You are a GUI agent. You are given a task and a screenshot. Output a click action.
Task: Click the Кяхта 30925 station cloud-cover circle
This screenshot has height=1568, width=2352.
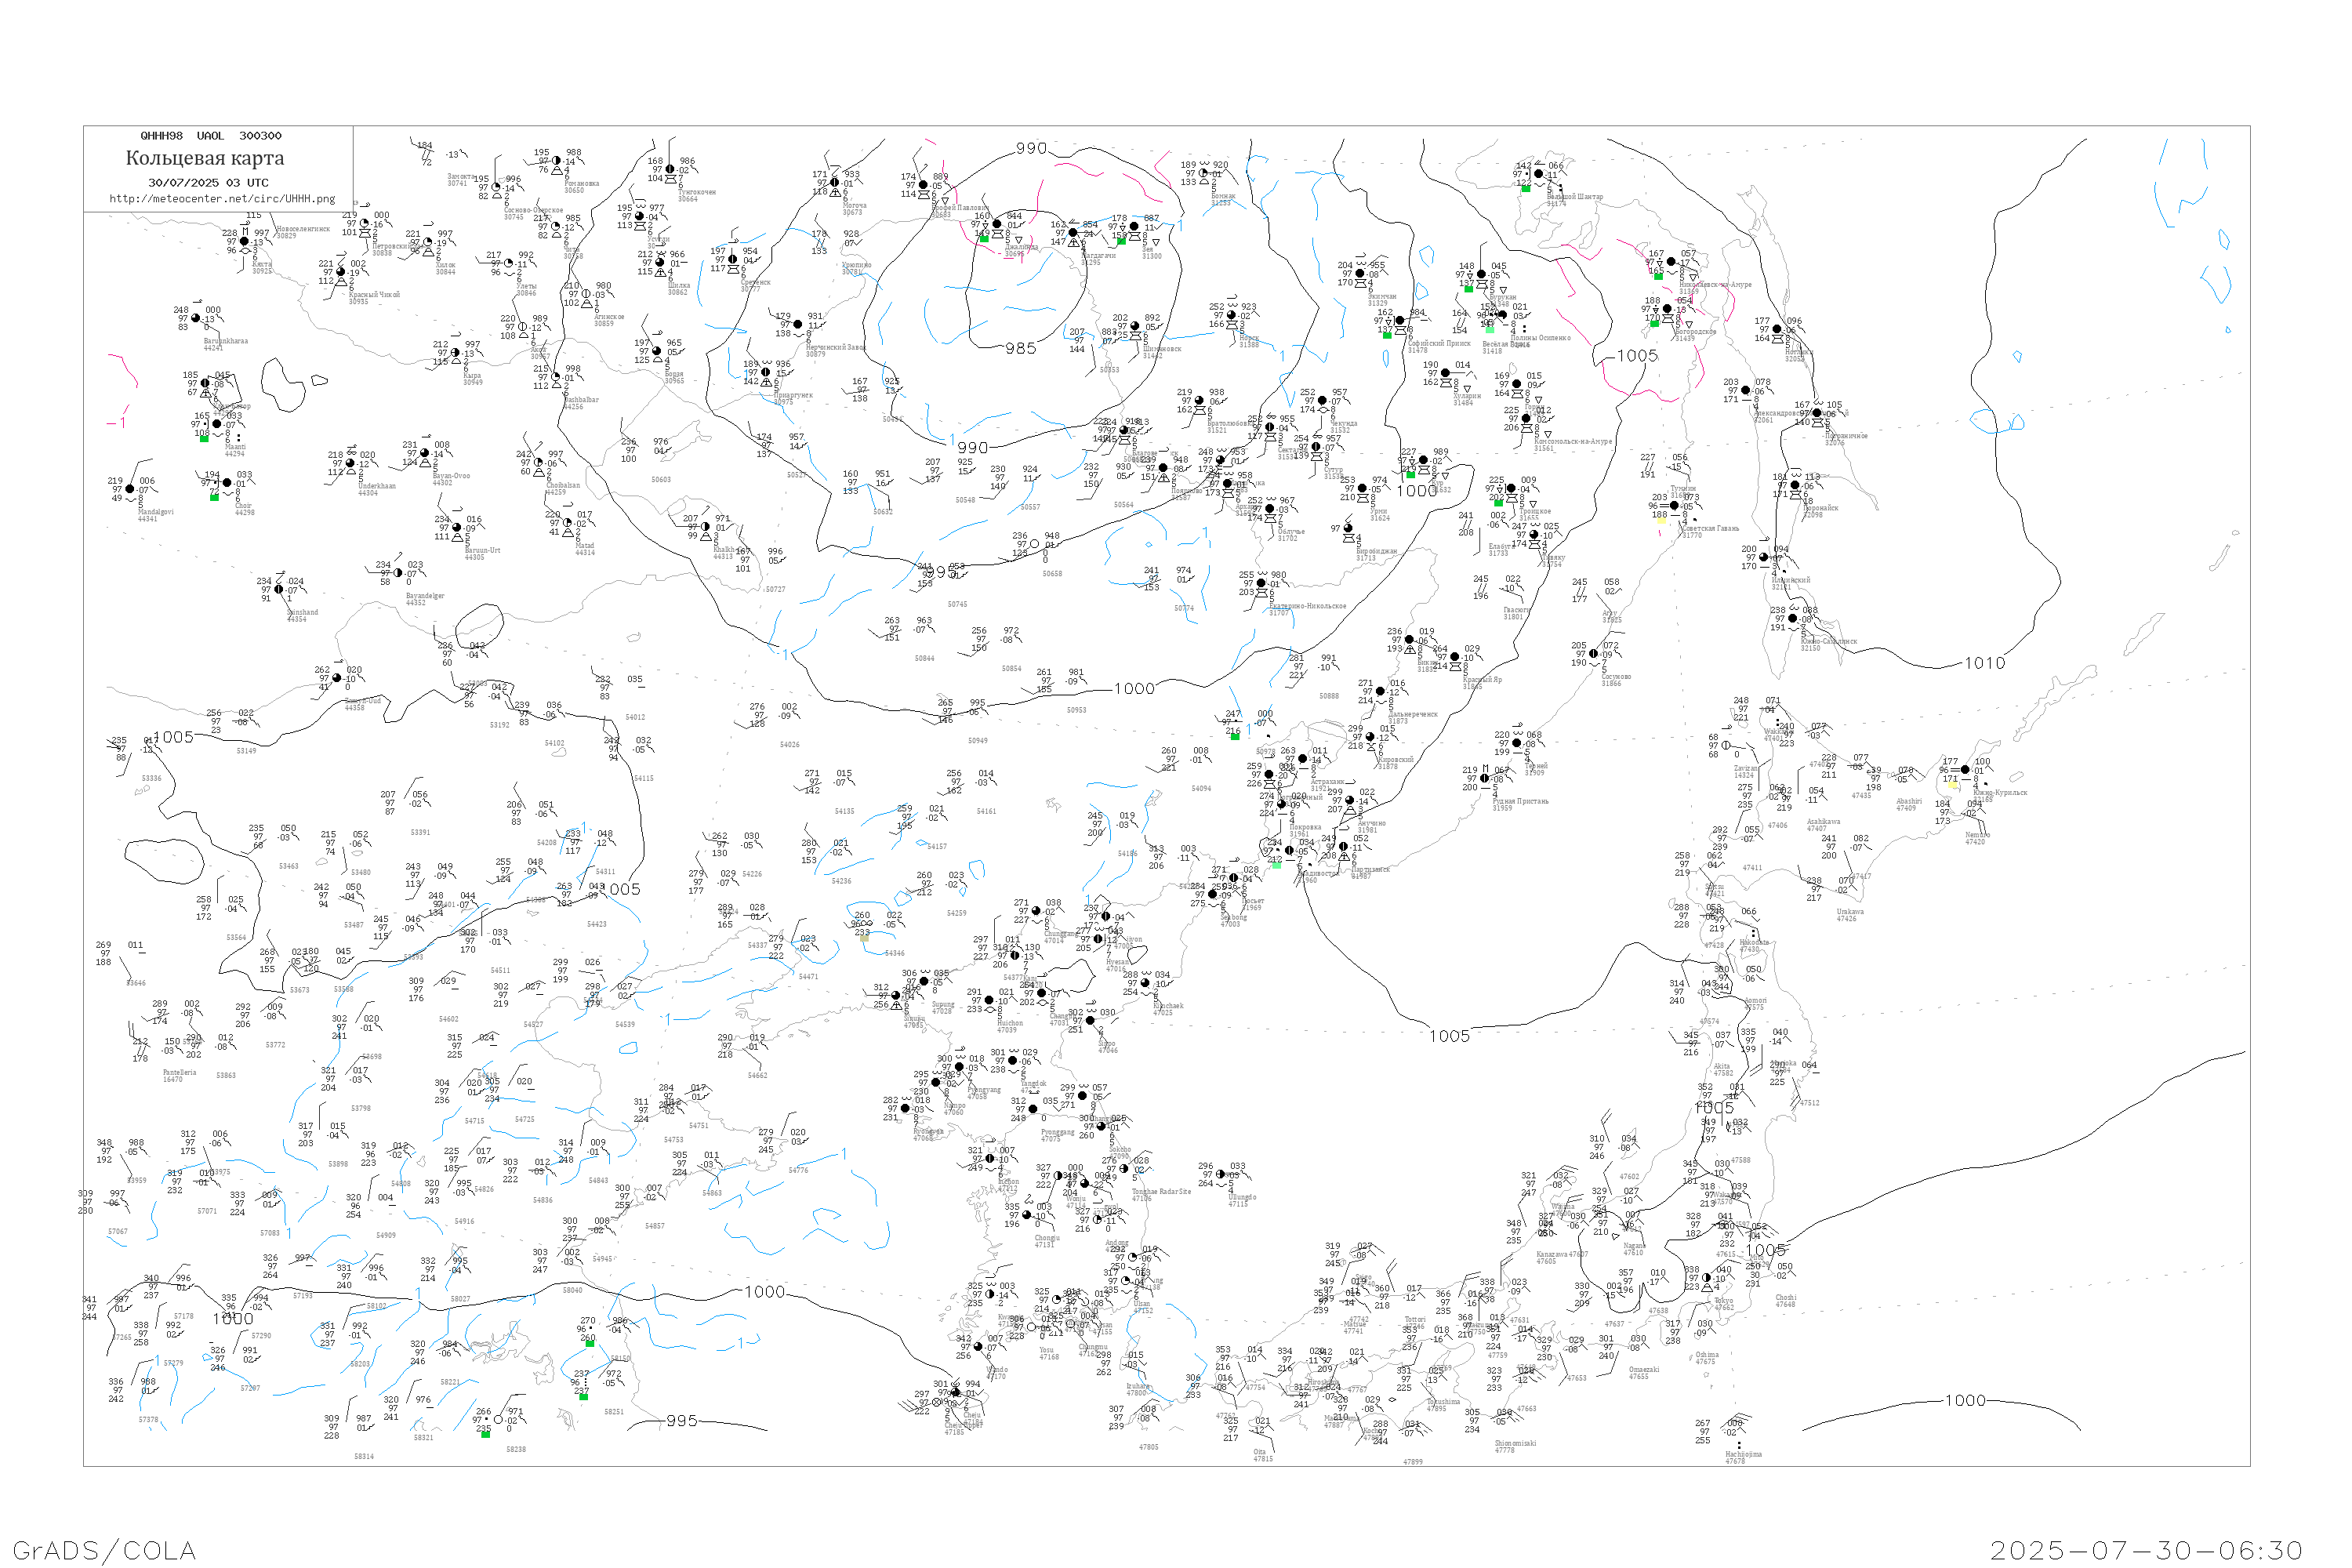click(245, 242)
